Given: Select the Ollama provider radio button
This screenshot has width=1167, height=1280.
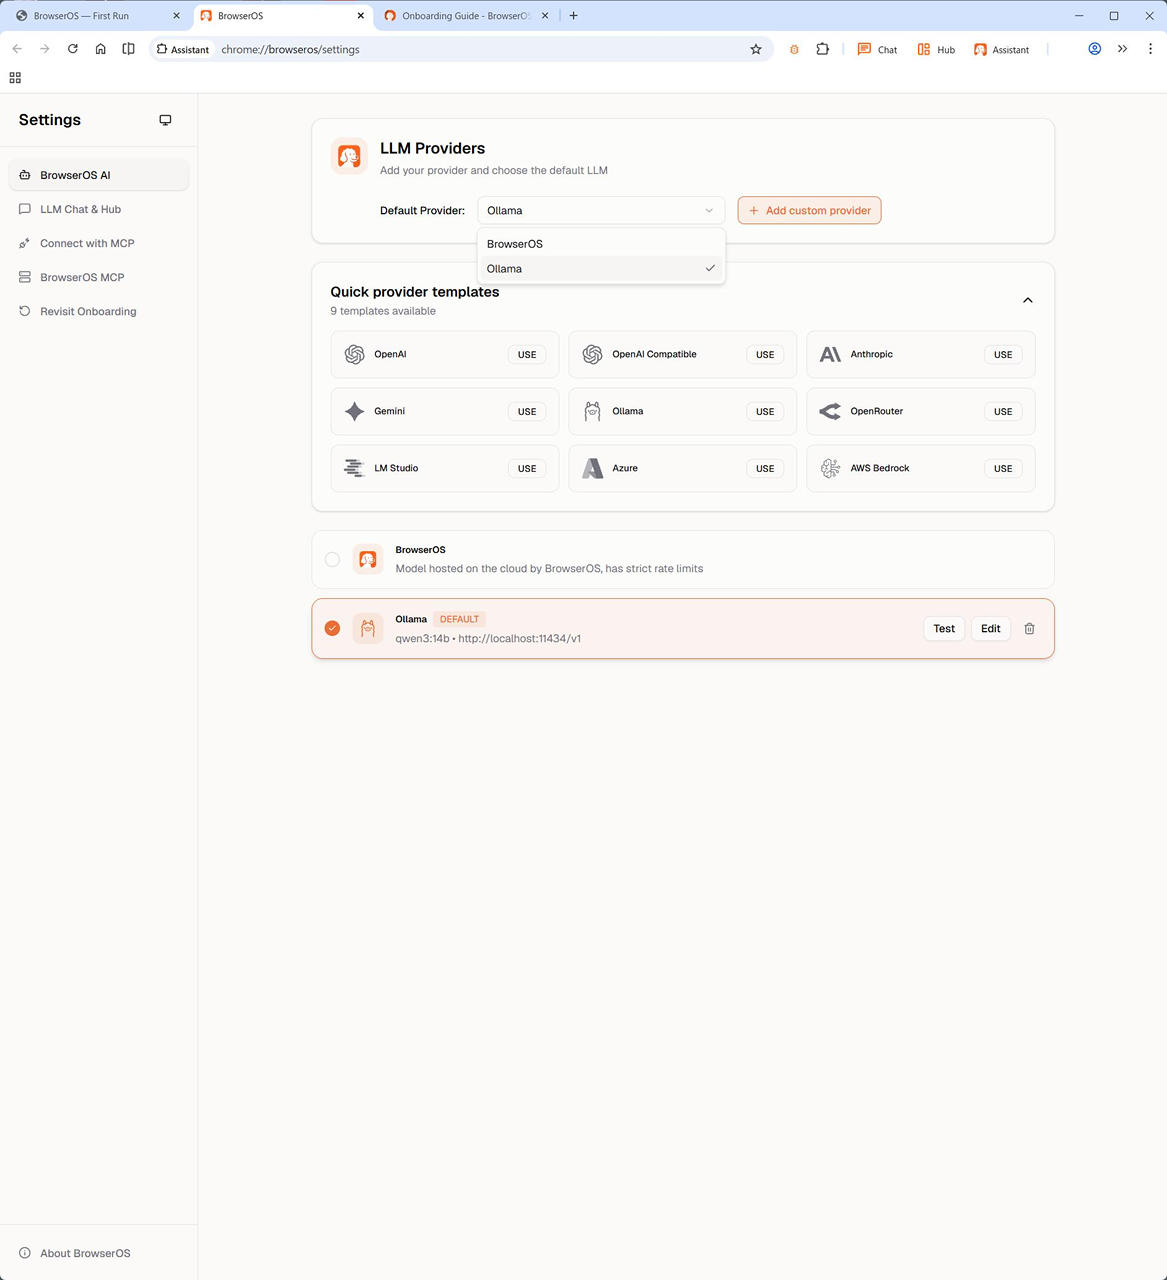Looking at the screenshot, I should pyautogui.click(x=332, y=629).
